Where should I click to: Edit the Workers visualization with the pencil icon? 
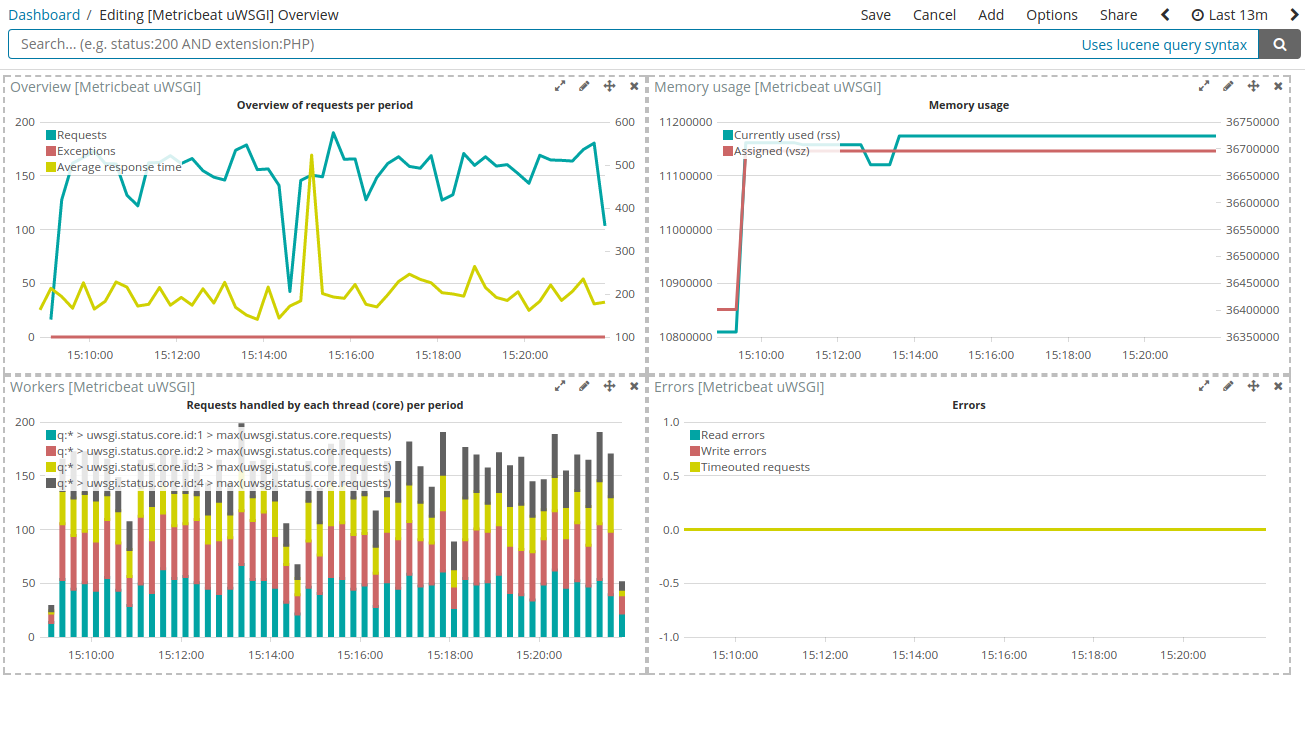click(584, 386)
